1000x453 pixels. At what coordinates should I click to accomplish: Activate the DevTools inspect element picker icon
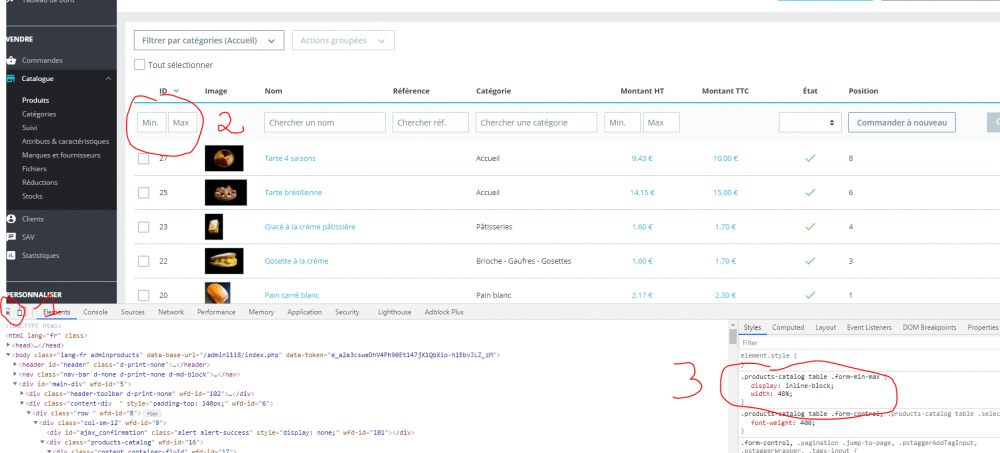pos(8,312)
